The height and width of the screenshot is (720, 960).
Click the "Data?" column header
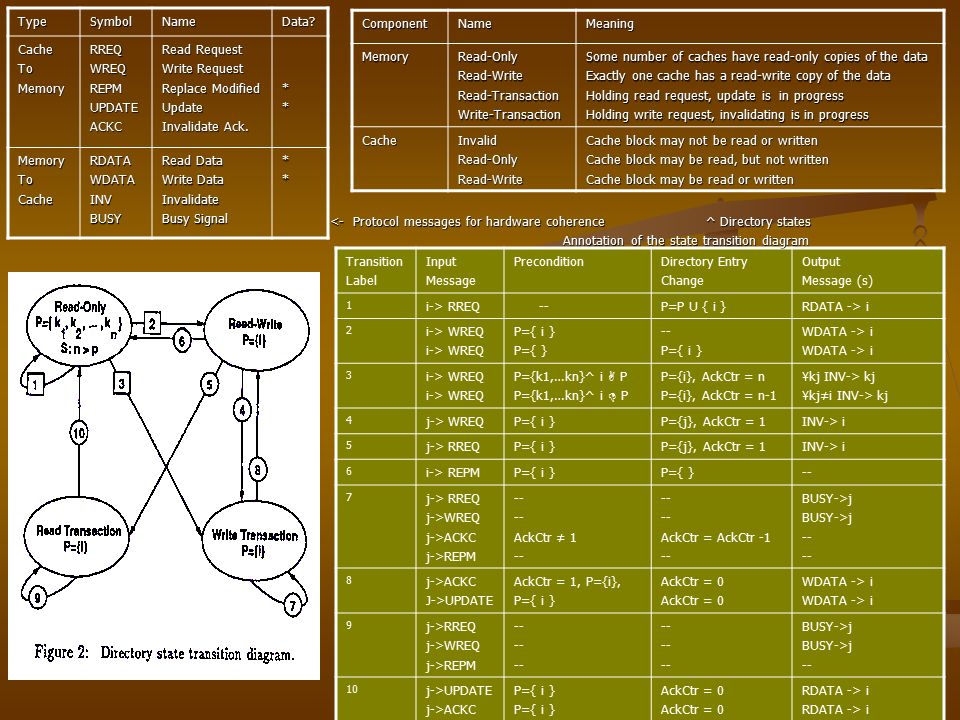pos(298,21)
